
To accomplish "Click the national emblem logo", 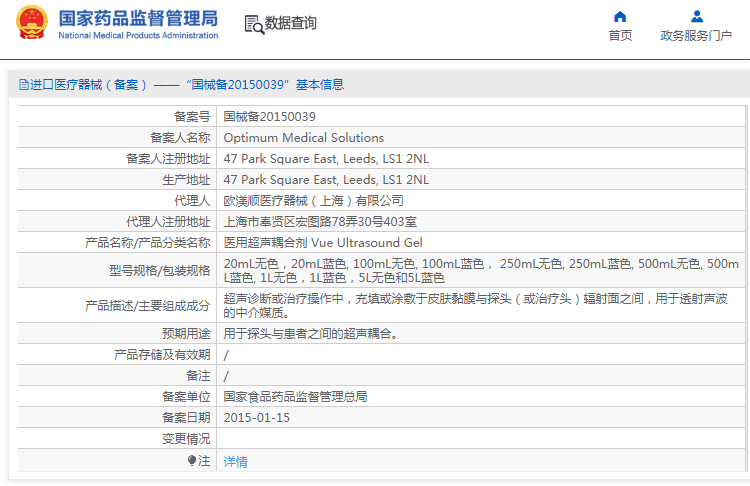I will point(32,22).
